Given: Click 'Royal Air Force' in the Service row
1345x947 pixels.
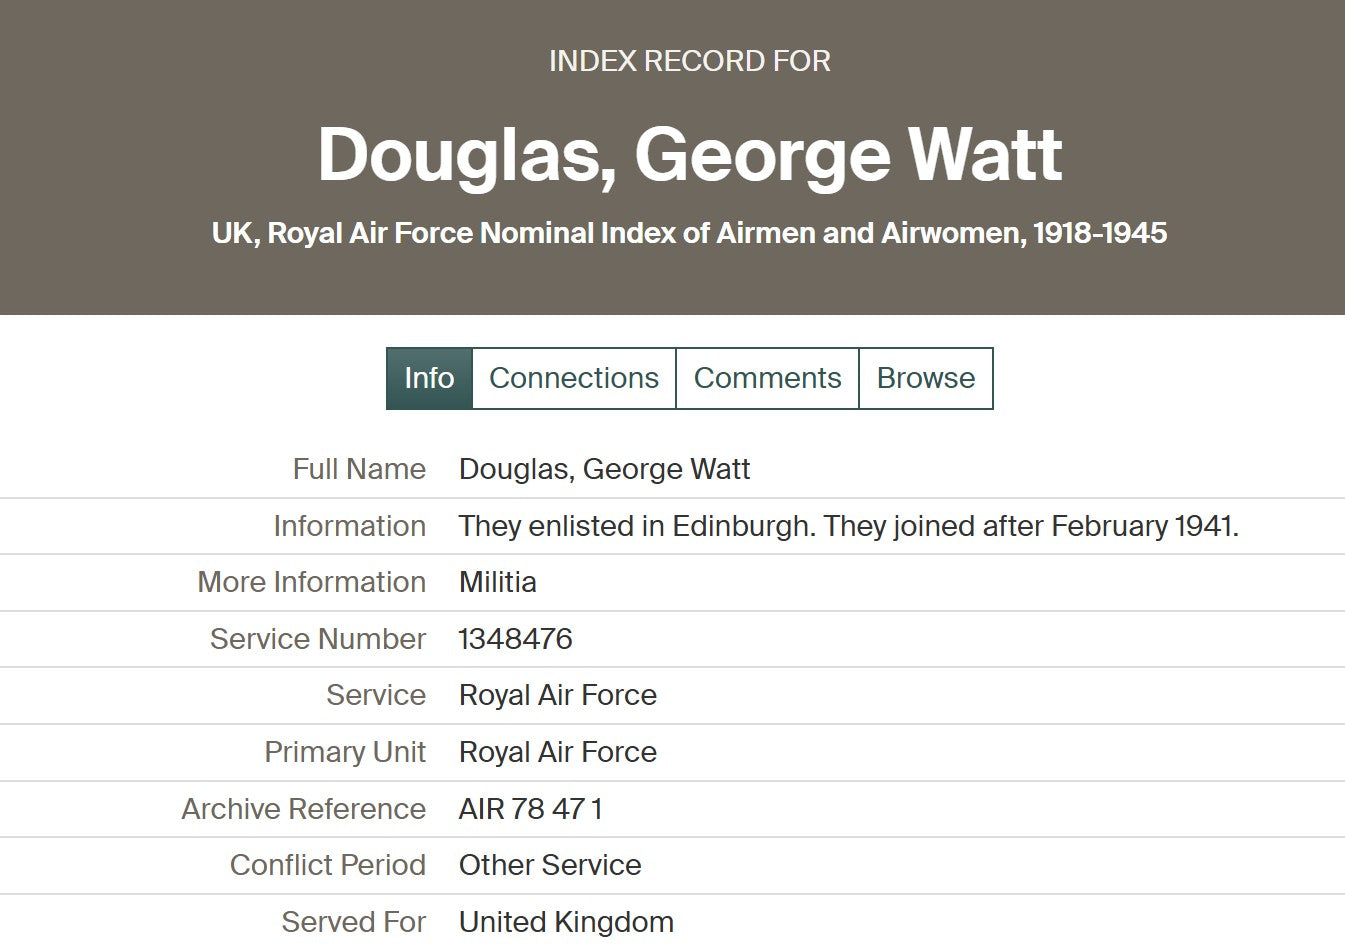Looking at the screenshot, I should [558, 695].
